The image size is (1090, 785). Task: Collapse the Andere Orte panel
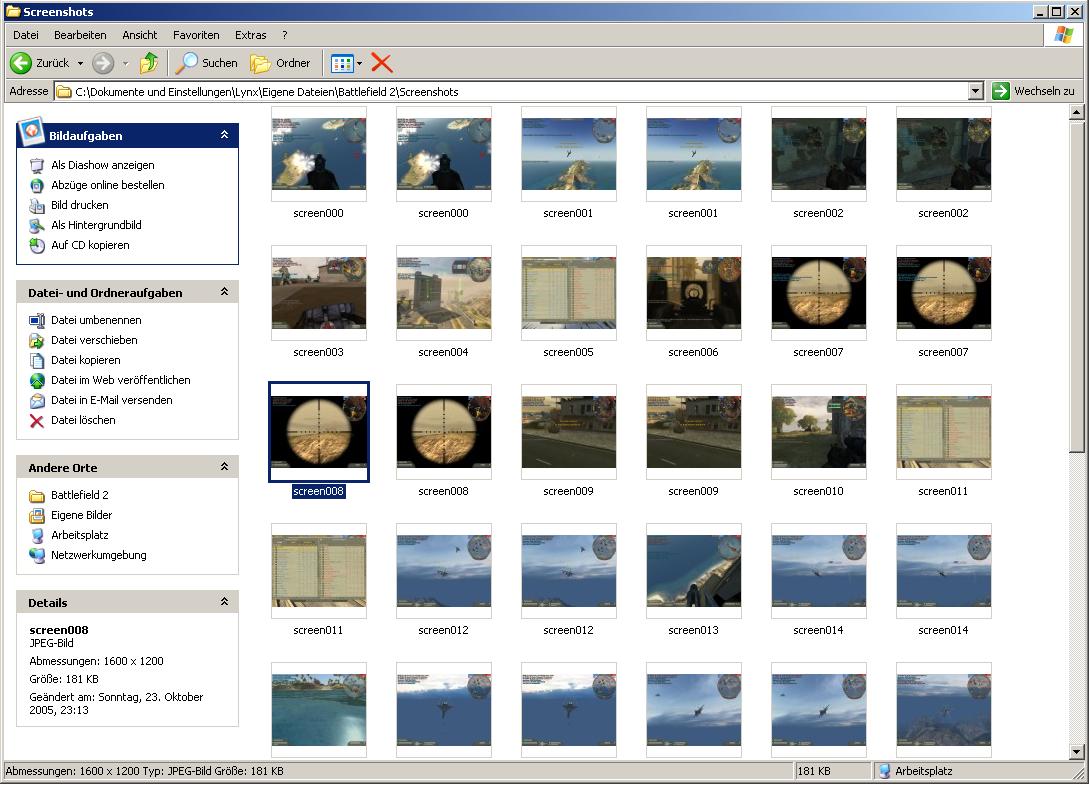pos(225,467)
